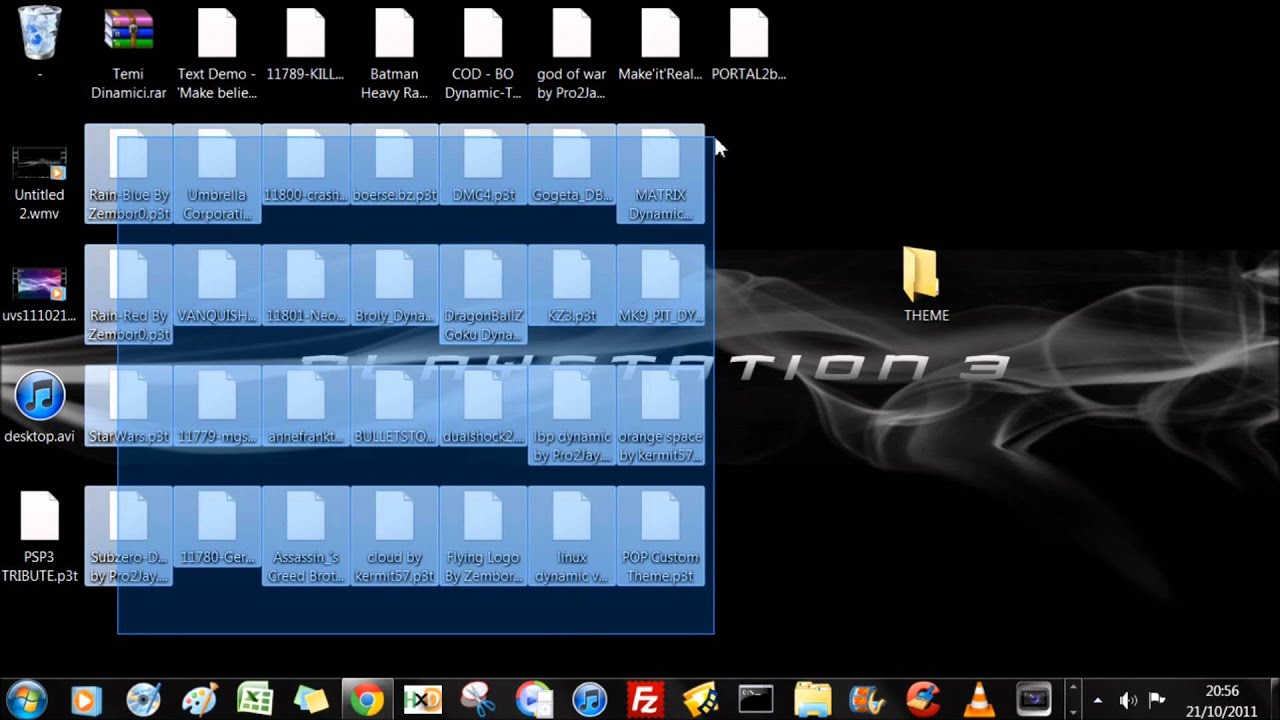1280x720 pixels.
Task: Select the Untitled 2.wmv video file
Action: pos(39,184)
